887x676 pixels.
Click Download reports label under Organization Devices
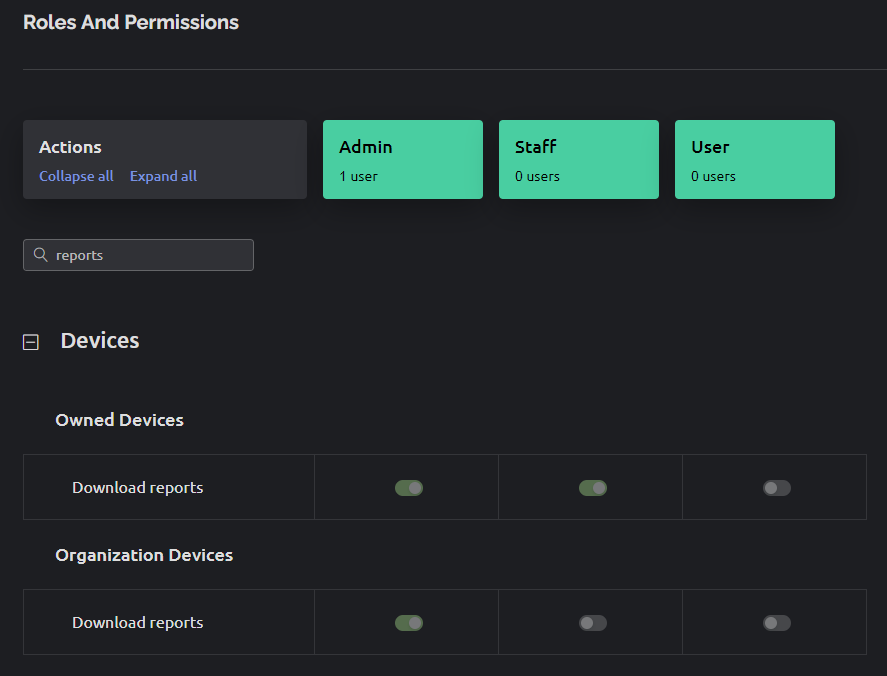(137, 623)
